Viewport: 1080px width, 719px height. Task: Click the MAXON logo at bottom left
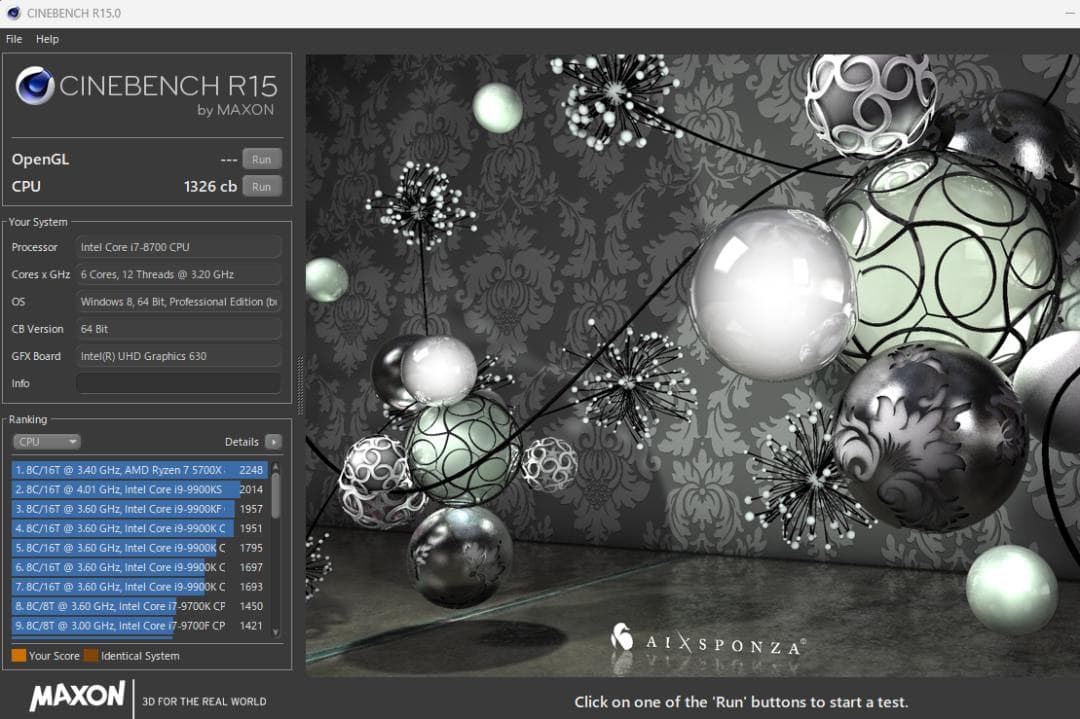[77, 696]
